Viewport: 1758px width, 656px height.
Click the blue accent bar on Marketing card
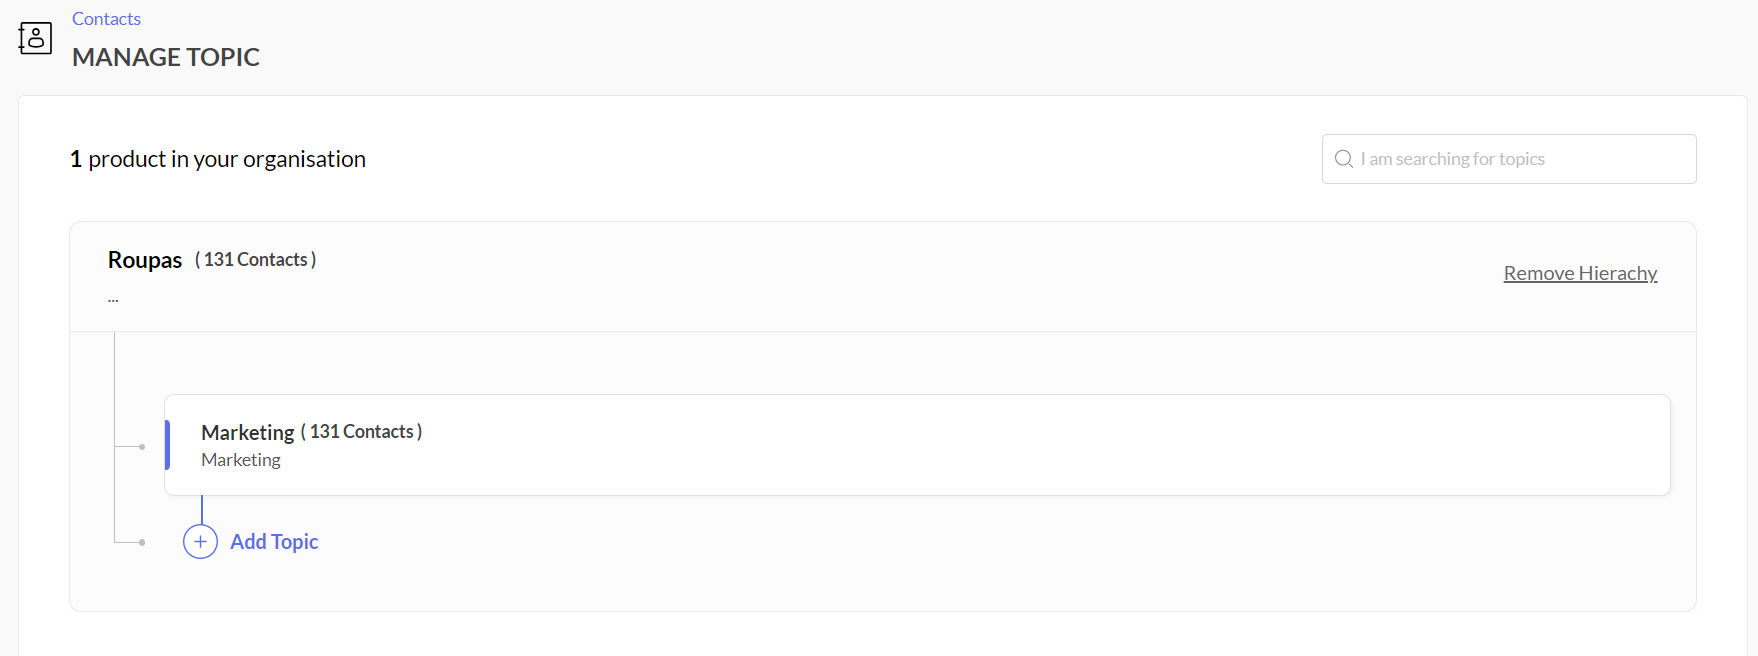click(x=167, y=445)
